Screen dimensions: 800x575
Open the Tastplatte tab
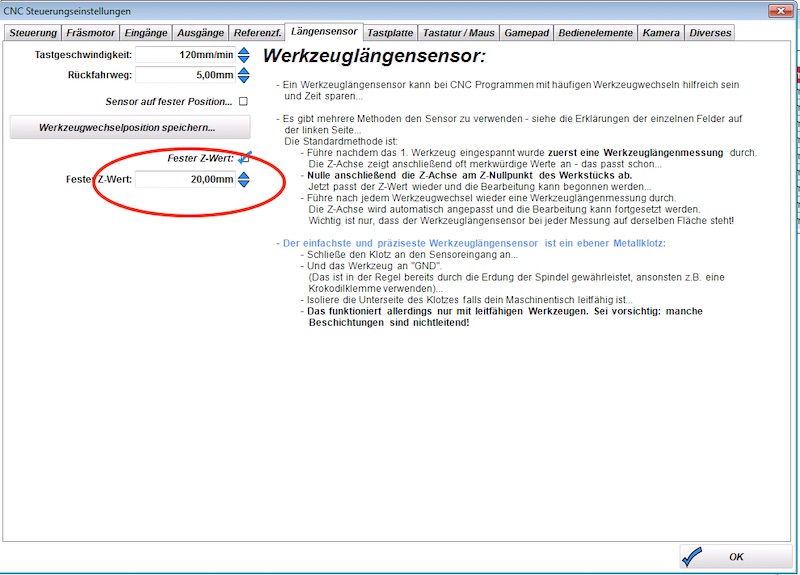pos(390,33)
